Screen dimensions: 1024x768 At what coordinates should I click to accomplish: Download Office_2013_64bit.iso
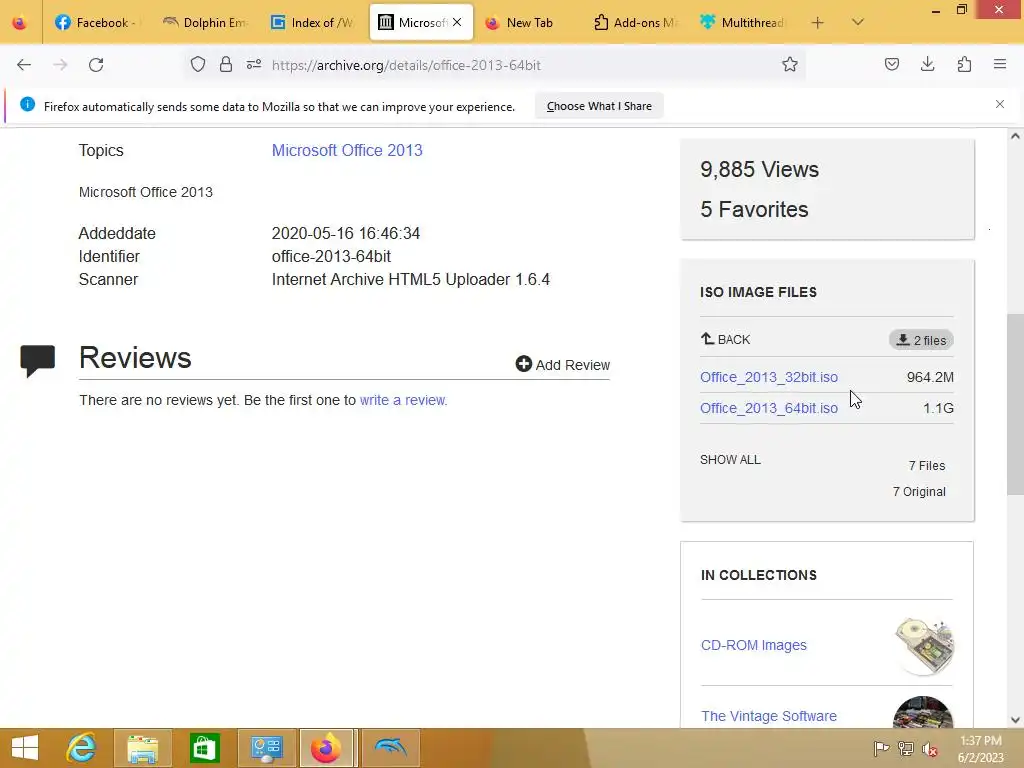tap(769, 408)
